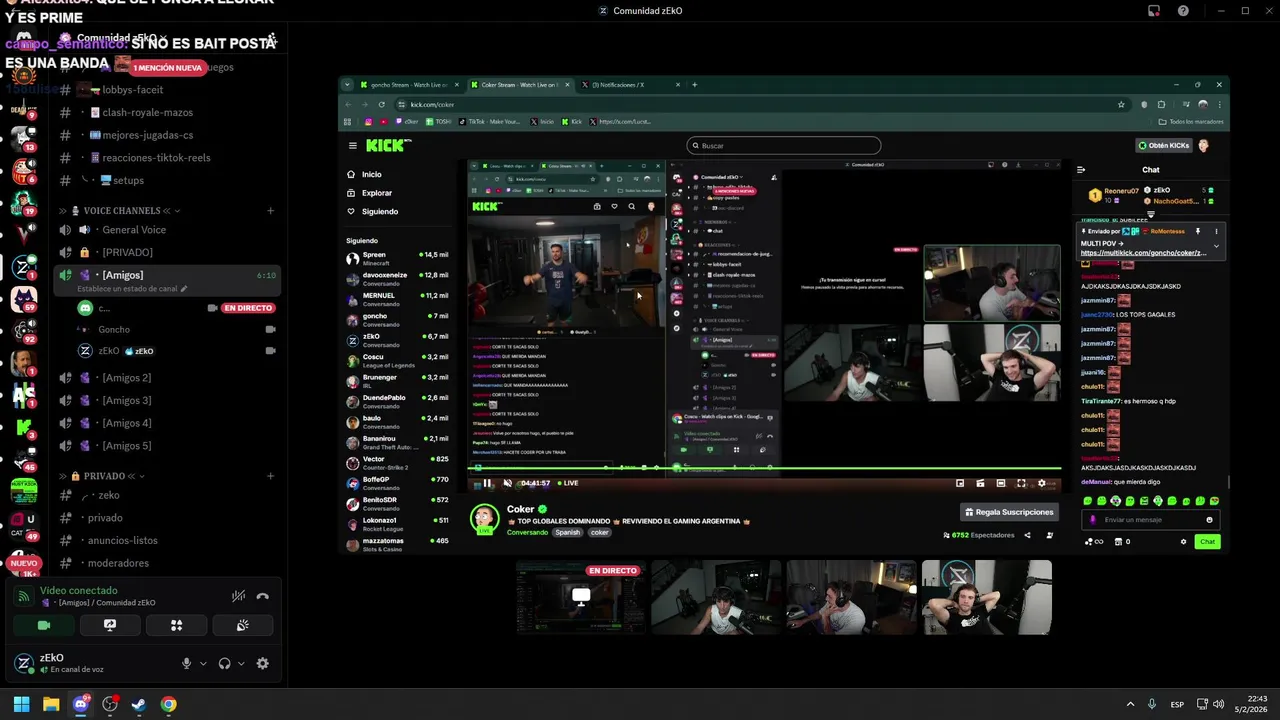This screenshot has height=720, width=1280.
Task: Open headphone output options dropdown arrow
Action: coord(241,663)
